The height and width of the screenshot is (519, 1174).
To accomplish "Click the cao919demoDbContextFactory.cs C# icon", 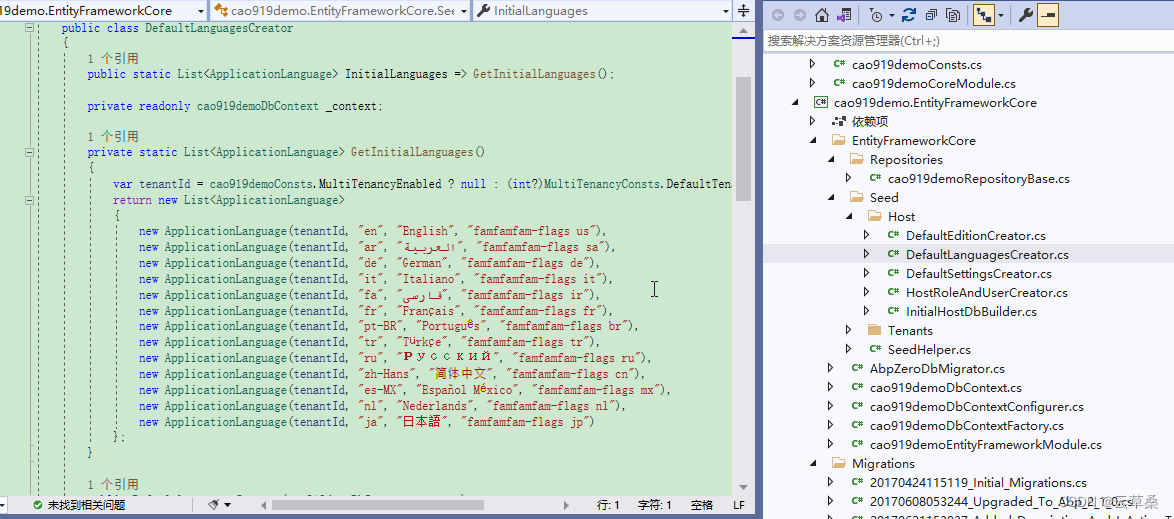I will tap(857, 425).
